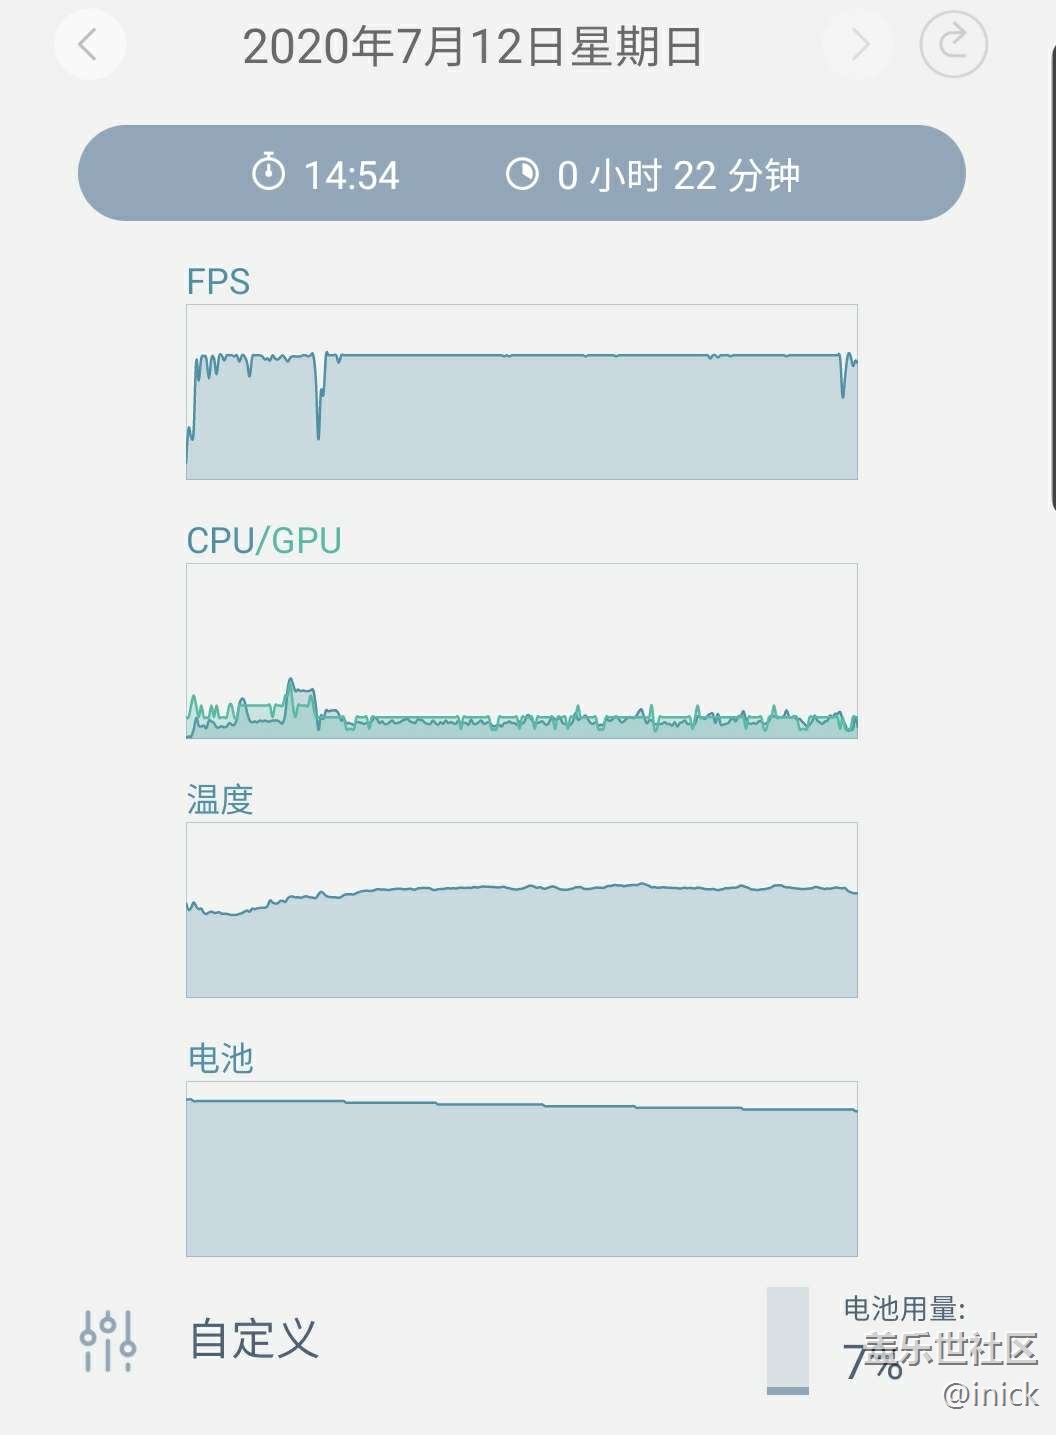Image resolution: width=1056 pixels, height=1435 pixels.
Task: Select the GPU label text
Action: click(x=306, y=541)
